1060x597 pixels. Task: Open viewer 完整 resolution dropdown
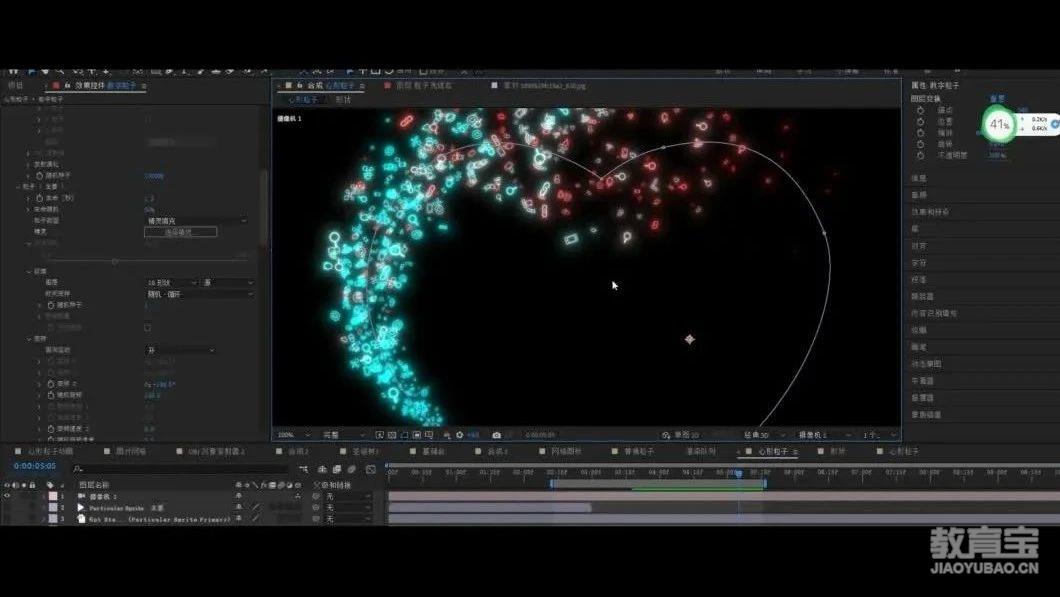pos(343,435)
